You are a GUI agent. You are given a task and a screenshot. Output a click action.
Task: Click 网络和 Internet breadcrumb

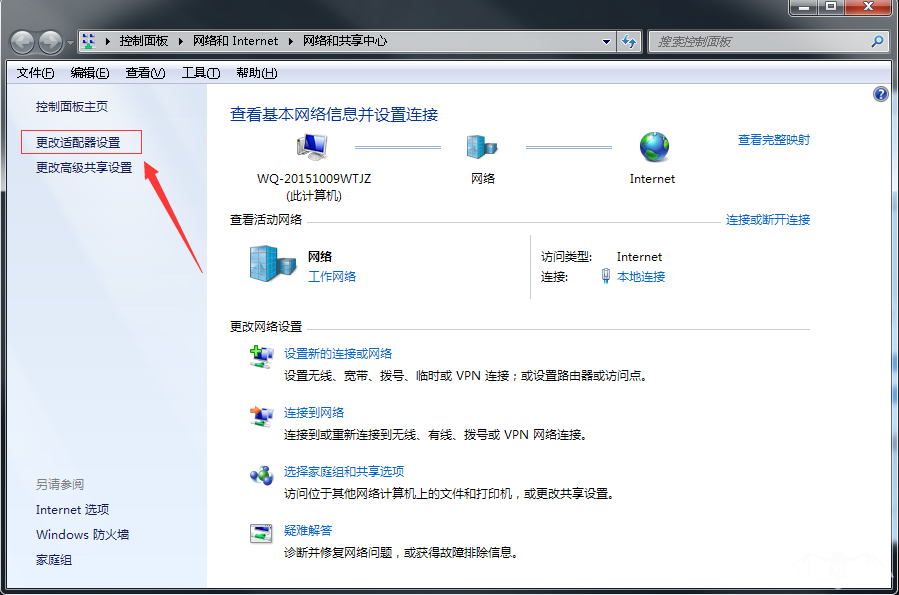pyautogui.click(x=236, y=41)
